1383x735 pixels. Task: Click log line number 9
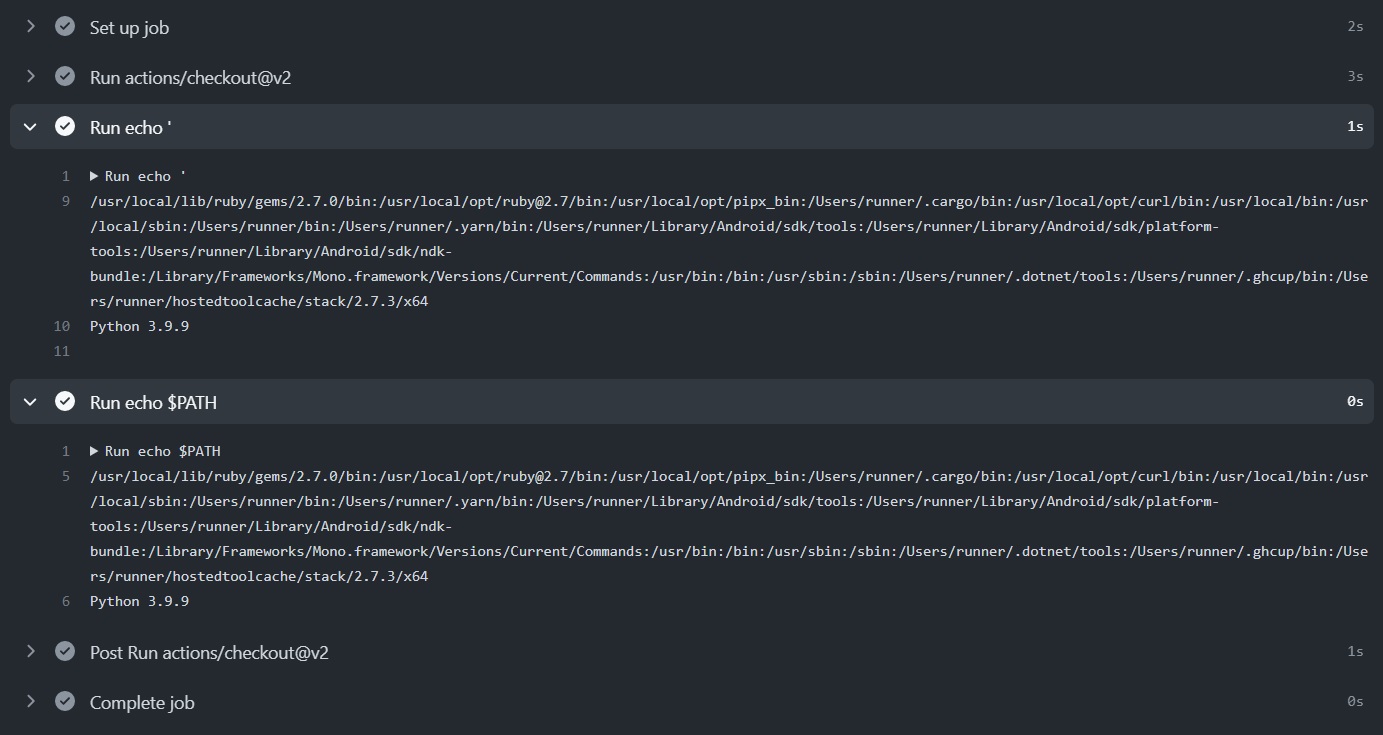pyautogui.click(x=66, y=201)
